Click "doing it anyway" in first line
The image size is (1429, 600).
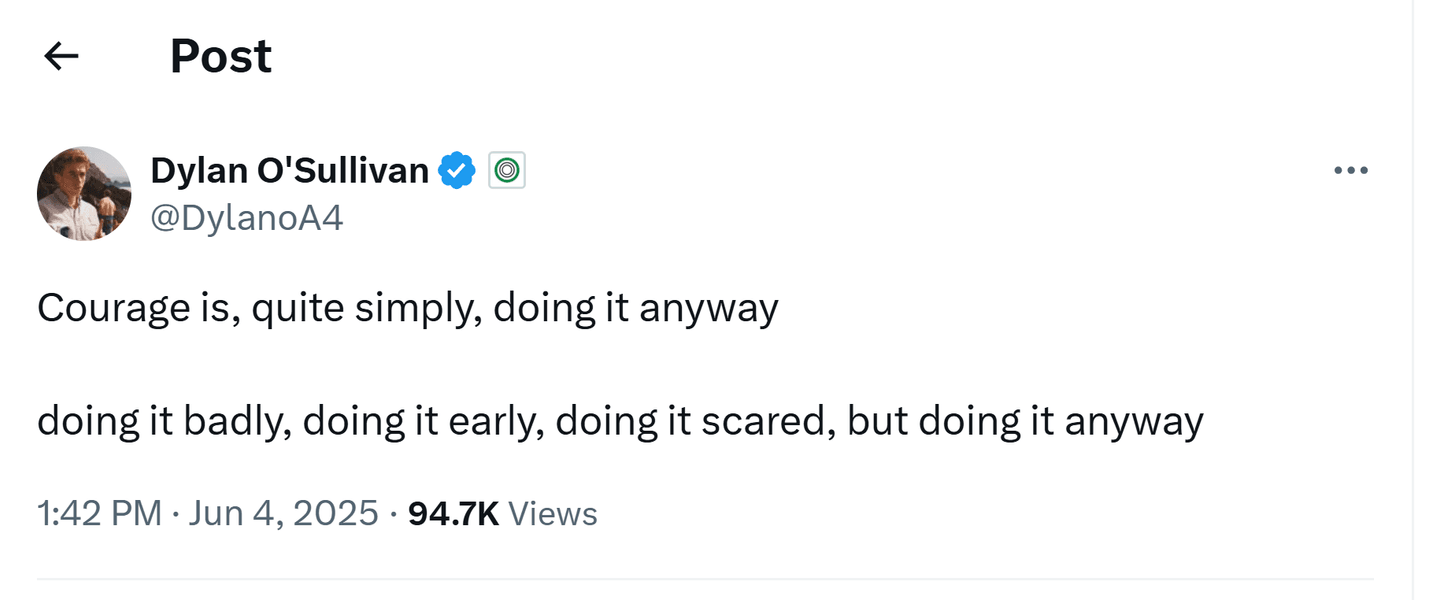point(636,308)
